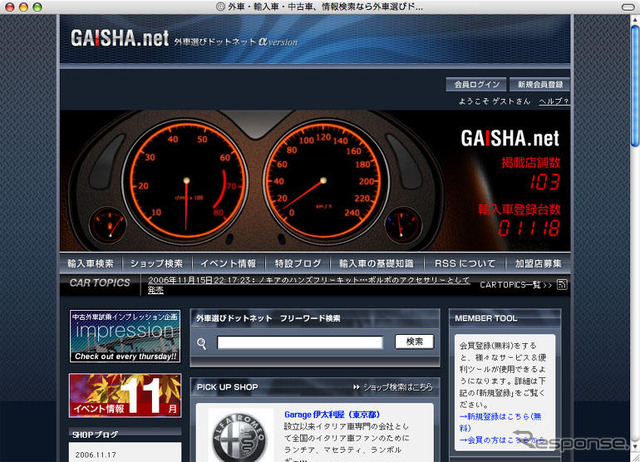Click the 新規会員登録 button
This screenshot has width=640, height=462.
click(x=540, y=84)
